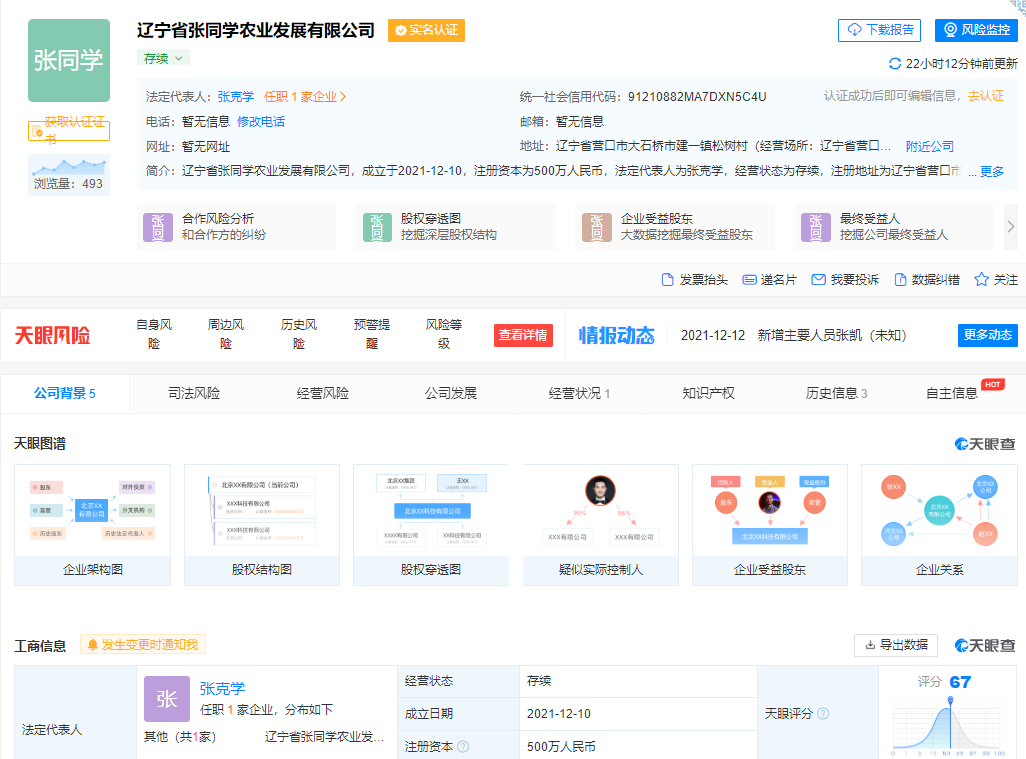
Task: Open the 股权穿透图 thumbnail in 天眼图谱
Action: coord(431,525)
